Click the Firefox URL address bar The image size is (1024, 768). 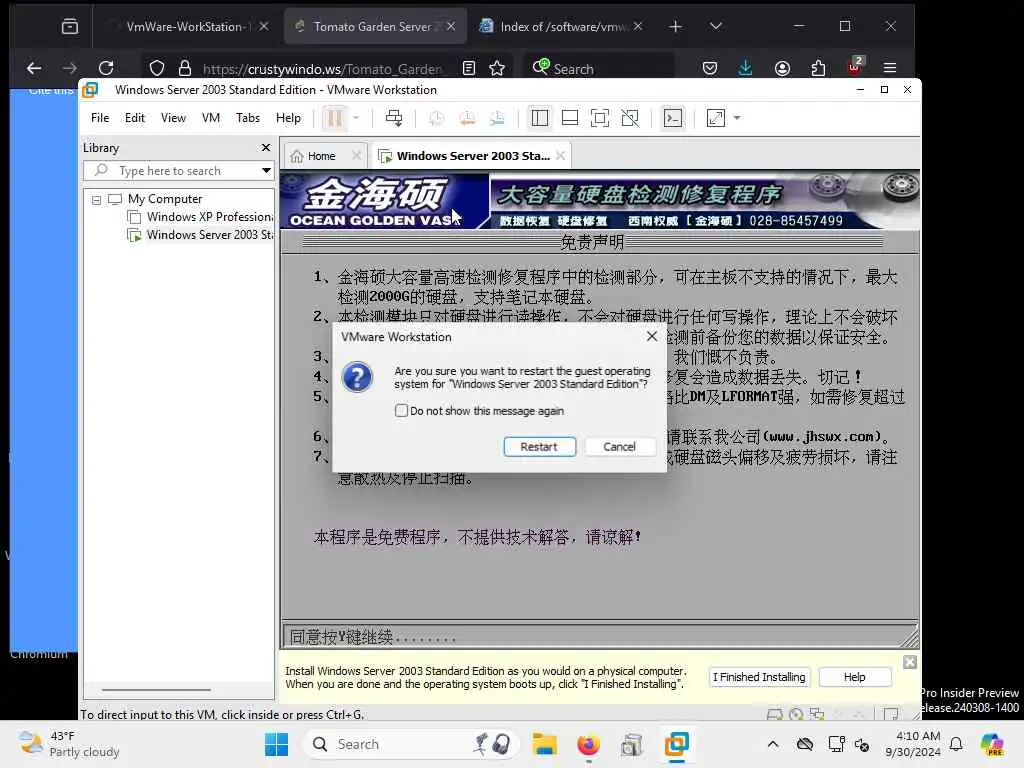coord(322,69)
